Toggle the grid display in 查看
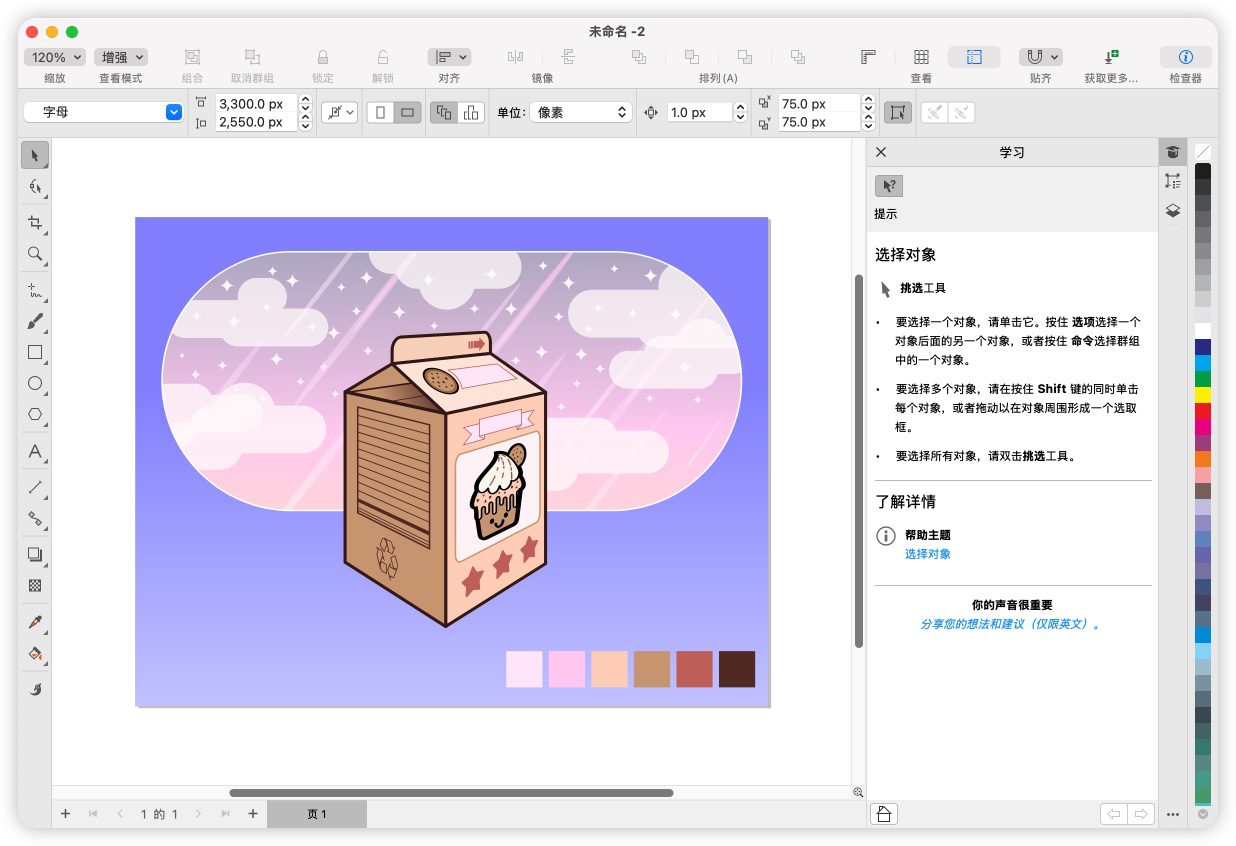The image size is (1236, 846). tap(921, 58)
